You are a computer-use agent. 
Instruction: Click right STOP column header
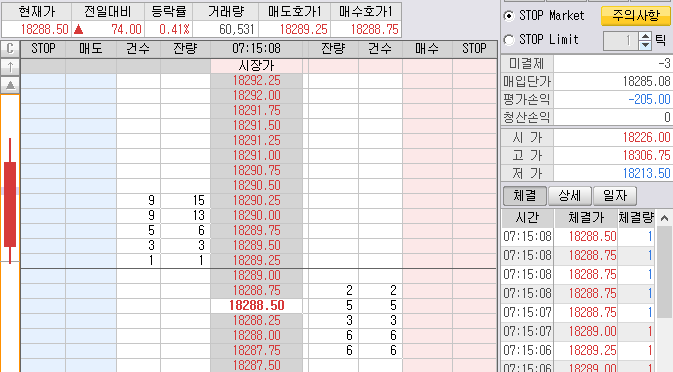[474, 49]
